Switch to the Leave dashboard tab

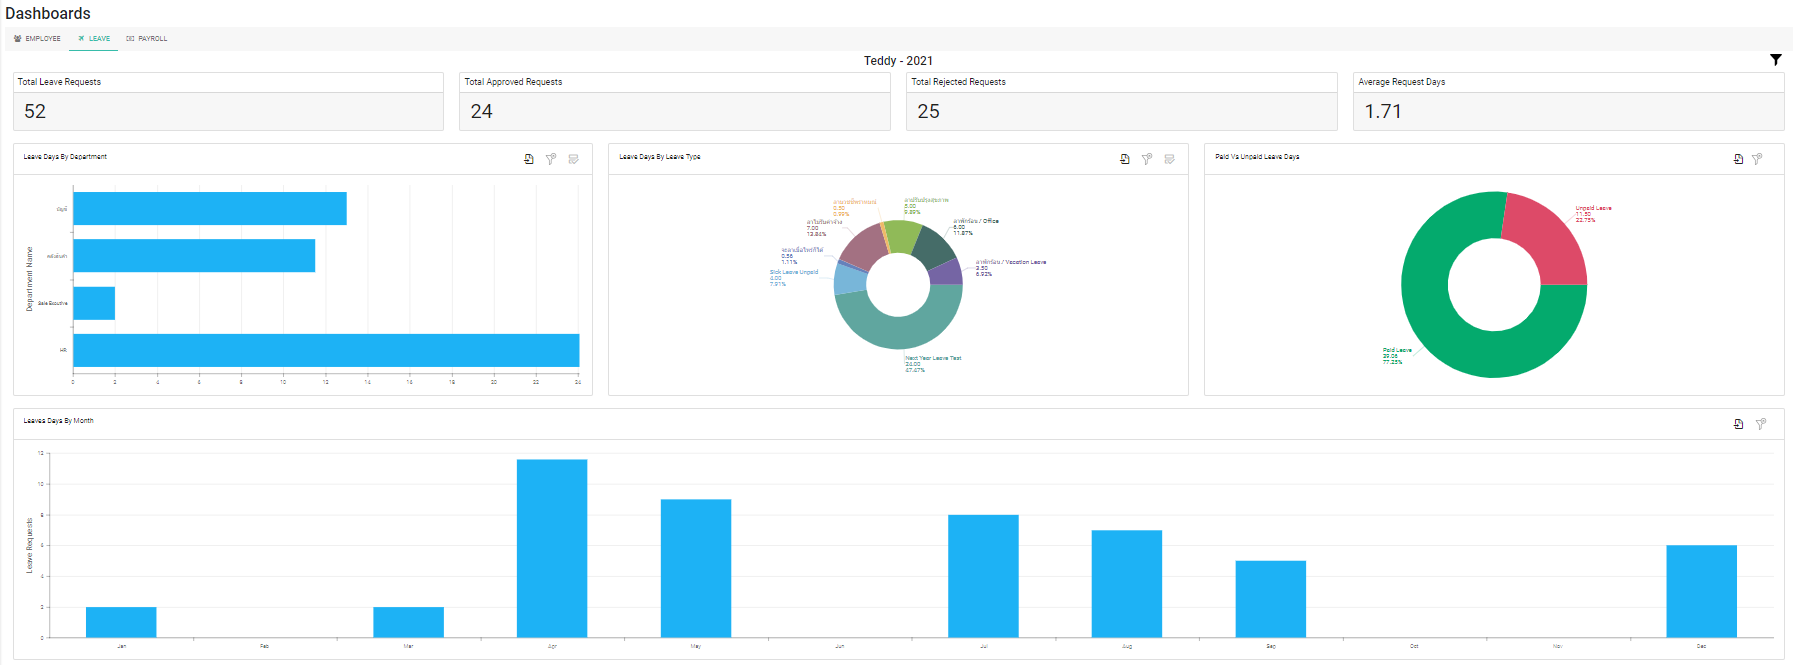click(94, 39)
